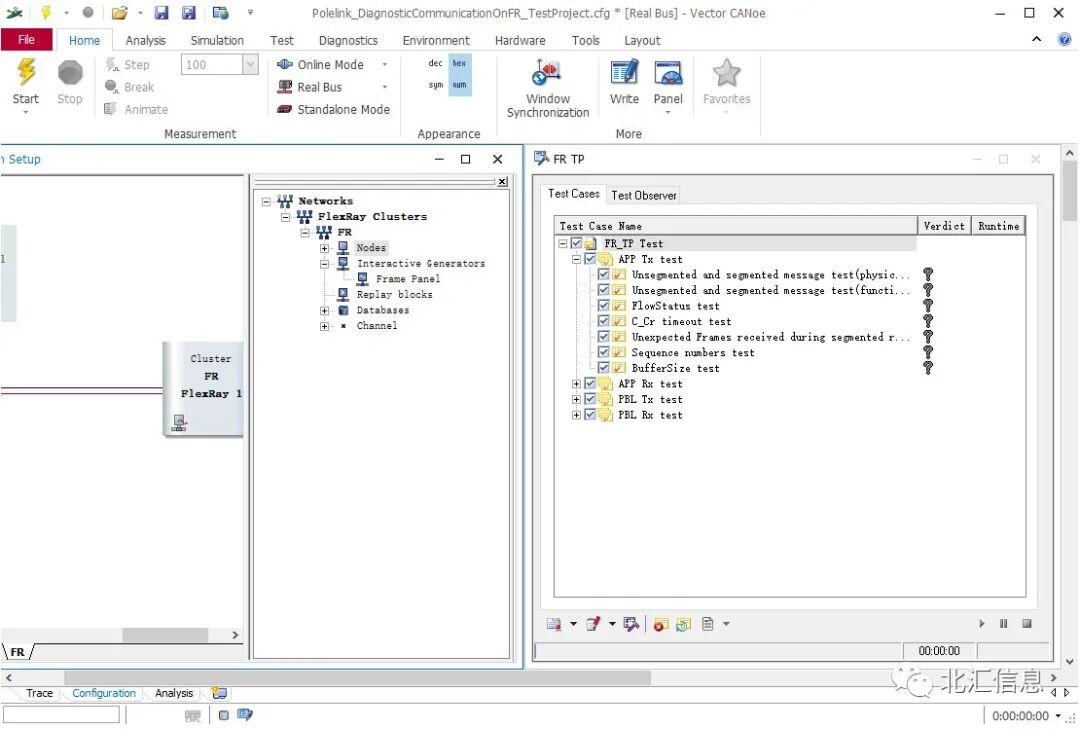Collapse the APP Tx test group
Viewport: 1080px width, 729px height.
[x=577, y=259]
